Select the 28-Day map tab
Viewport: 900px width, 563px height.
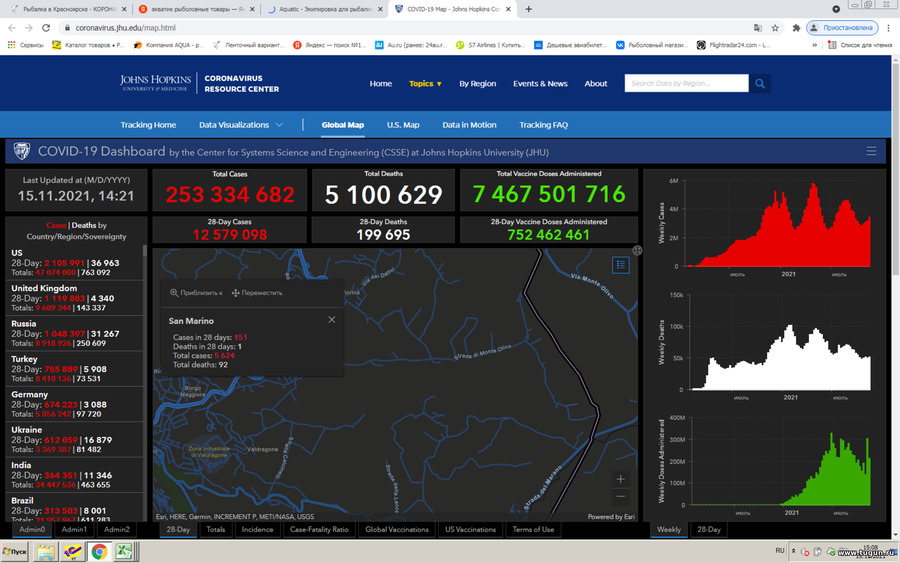(178, 529)
